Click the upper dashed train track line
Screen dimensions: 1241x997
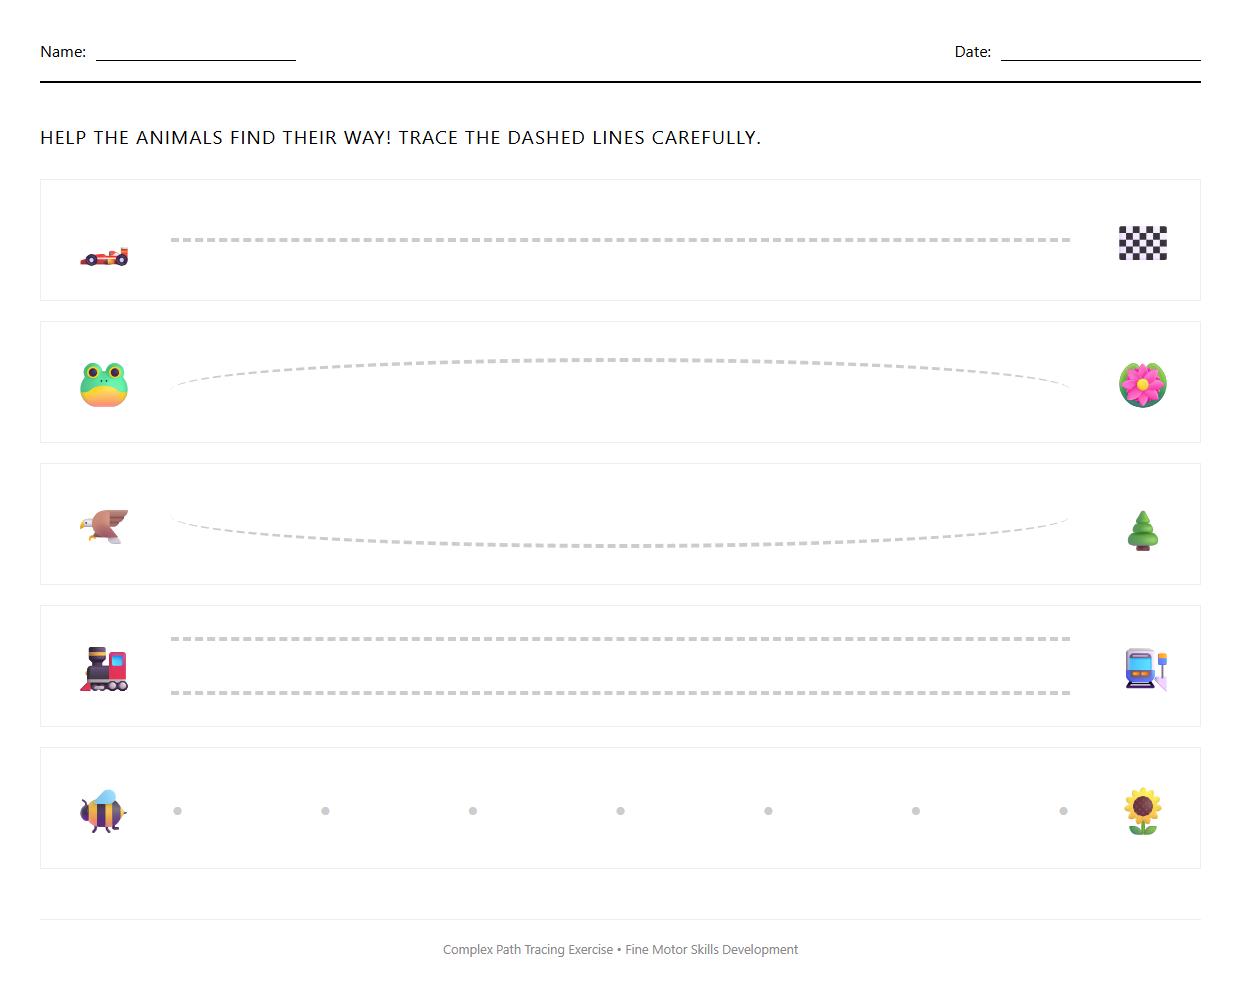pos(620,639)
